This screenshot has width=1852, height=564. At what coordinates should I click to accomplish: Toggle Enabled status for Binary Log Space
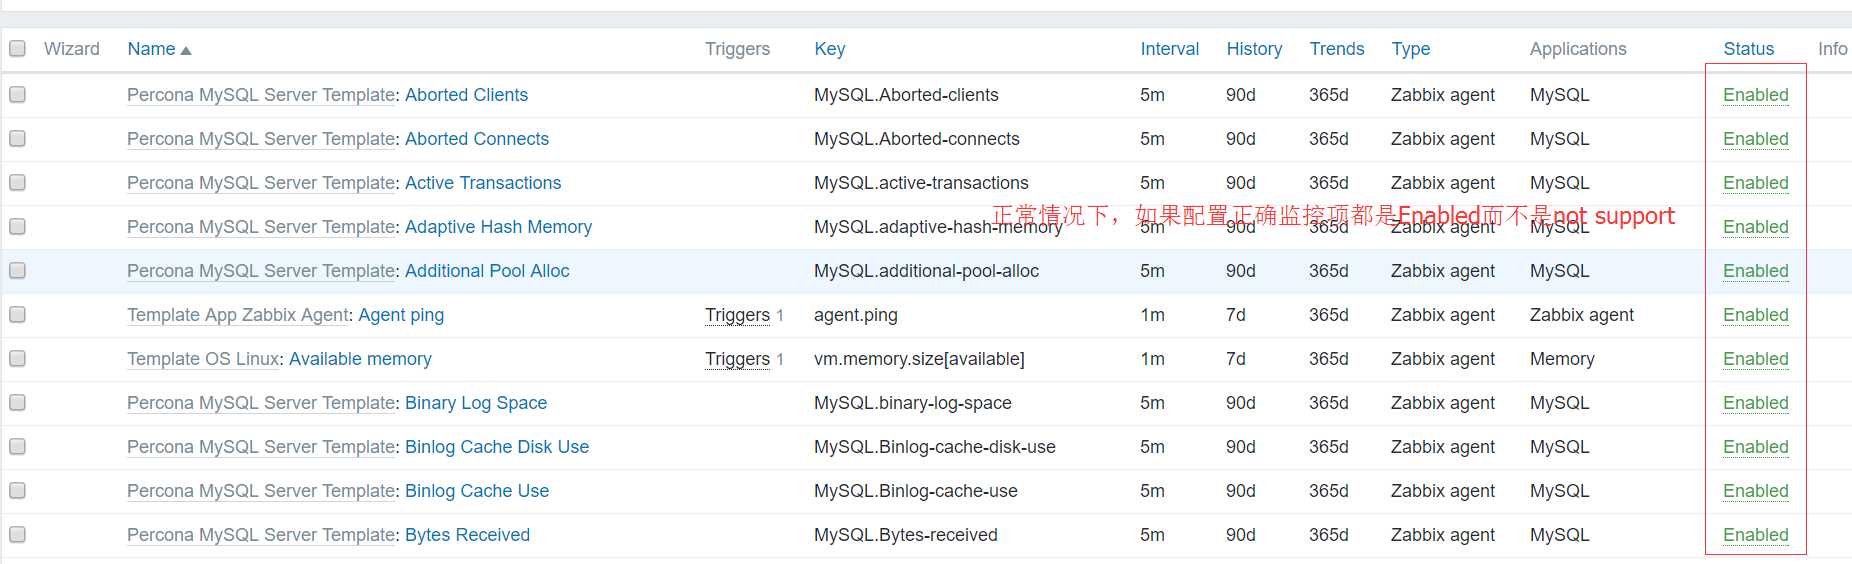pos(1755,403)
